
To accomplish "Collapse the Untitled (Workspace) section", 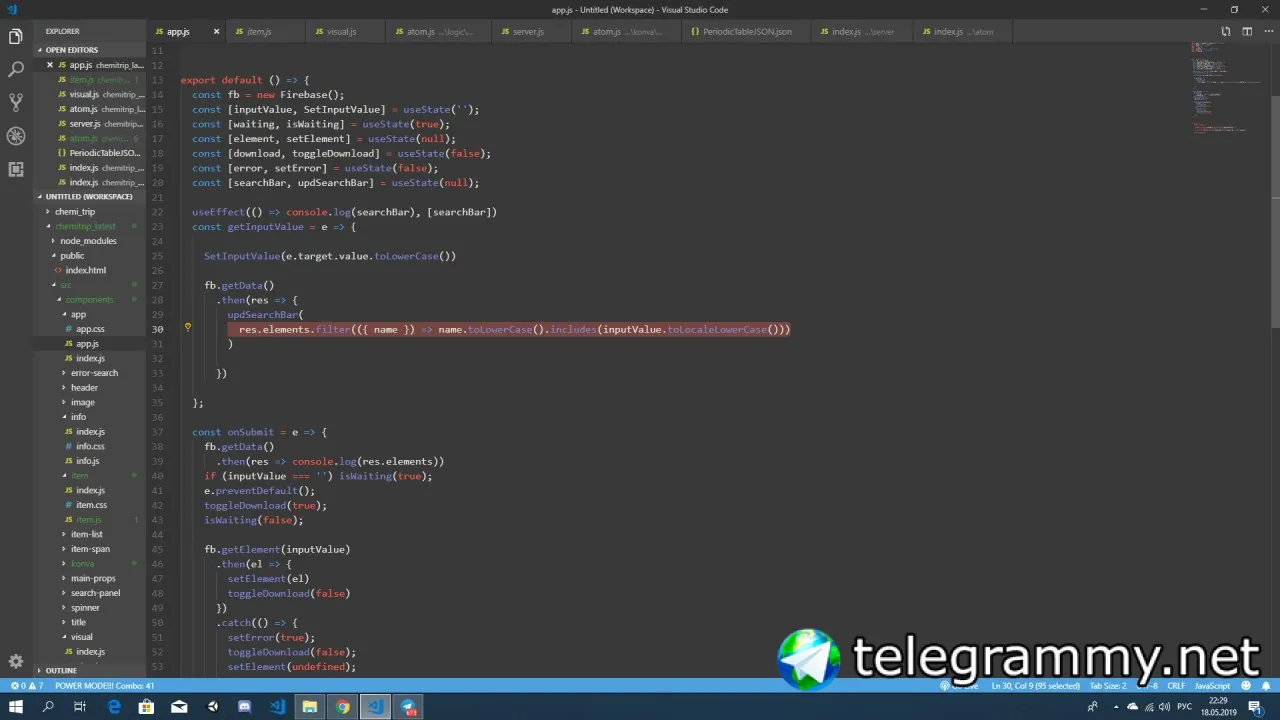I will tap(90, 197).
